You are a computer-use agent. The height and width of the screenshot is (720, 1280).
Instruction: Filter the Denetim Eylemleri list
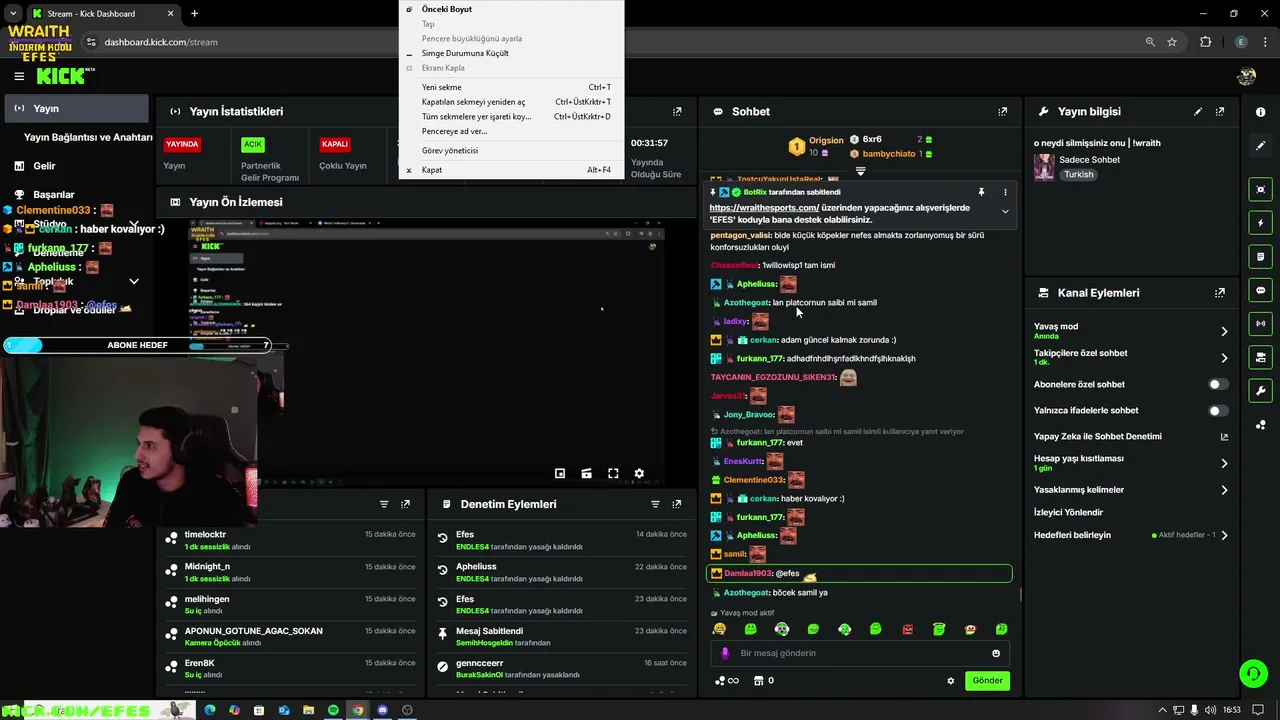pyautogui.click(x=655, y=504)
